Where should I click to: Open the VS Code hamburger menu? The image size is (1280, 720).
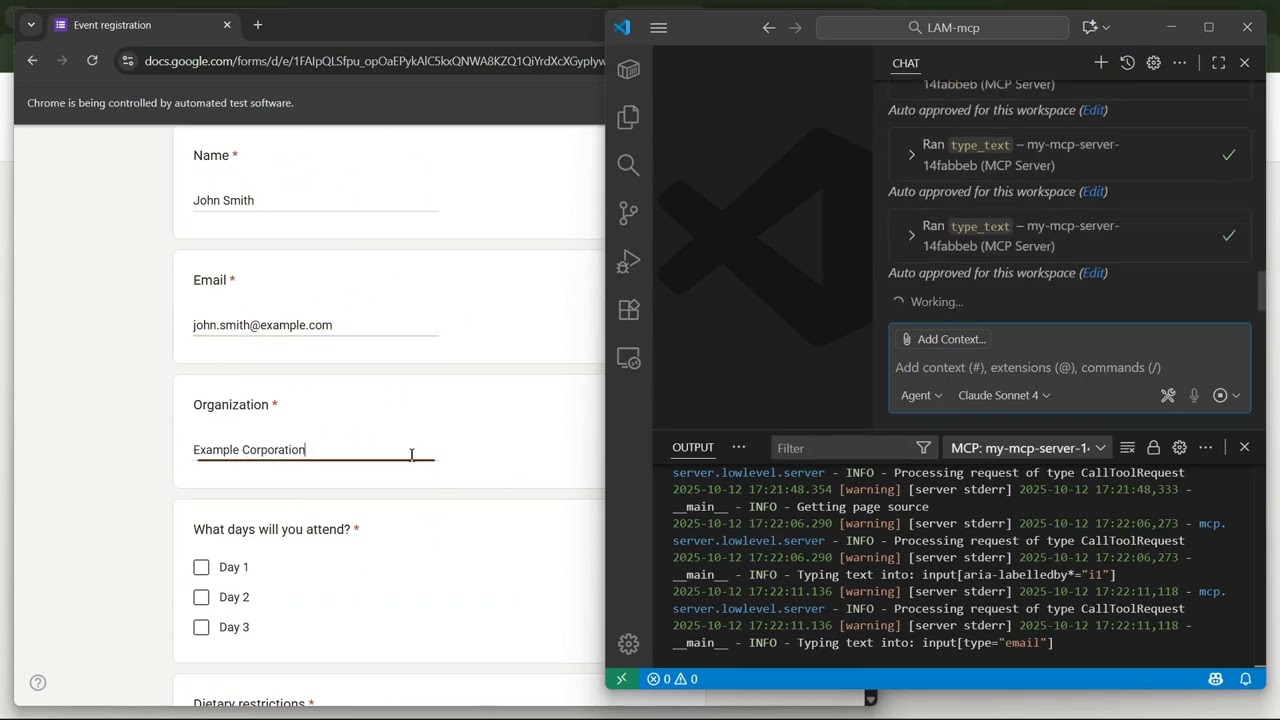658,28
